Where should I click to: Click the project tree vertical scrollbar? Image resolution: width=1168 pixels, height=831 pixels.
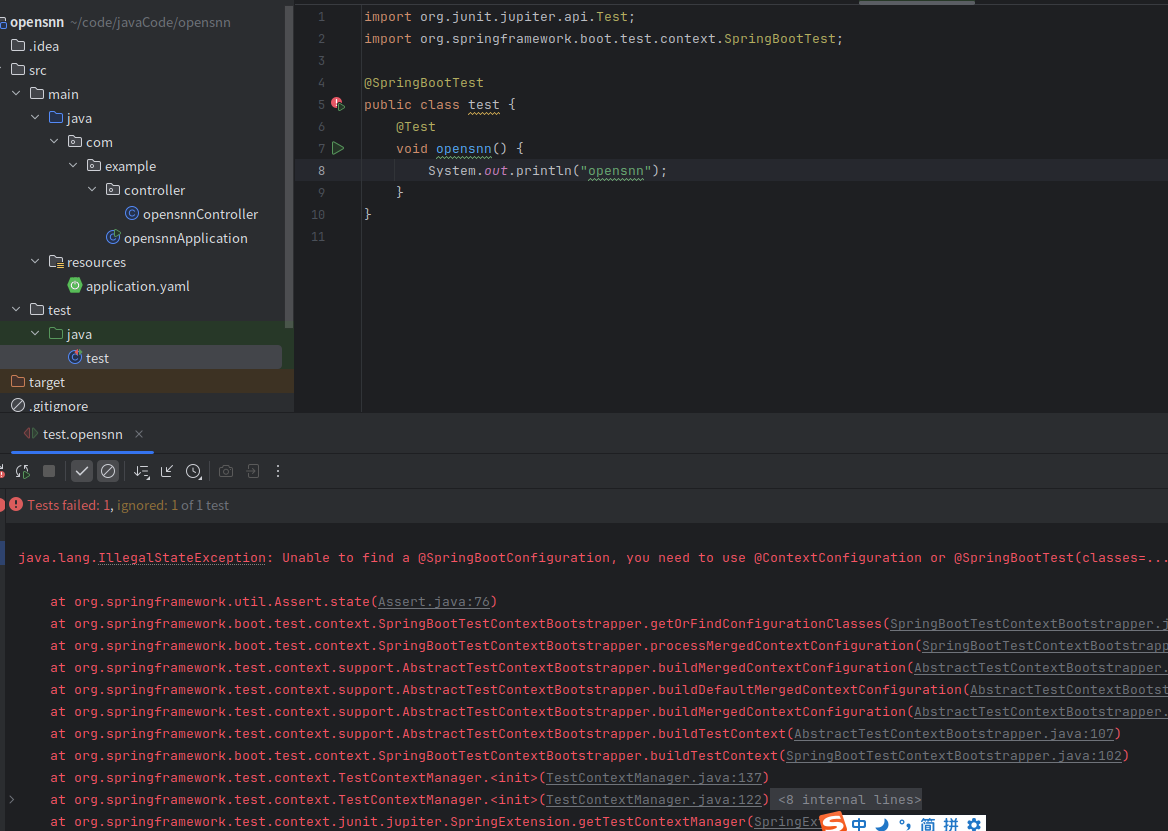(289, 168)
